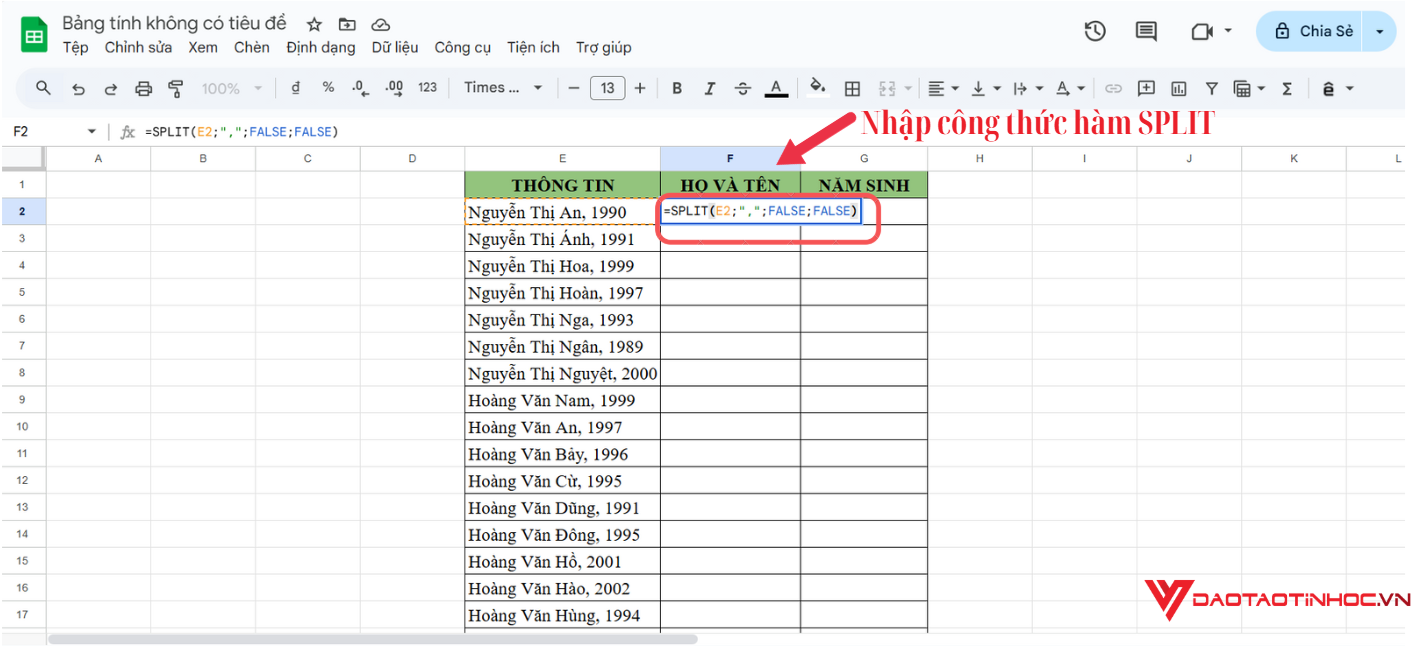Click the horizontal scrollbar
1416x647 pixels.
pyautogui.click(x=375, y=638)
